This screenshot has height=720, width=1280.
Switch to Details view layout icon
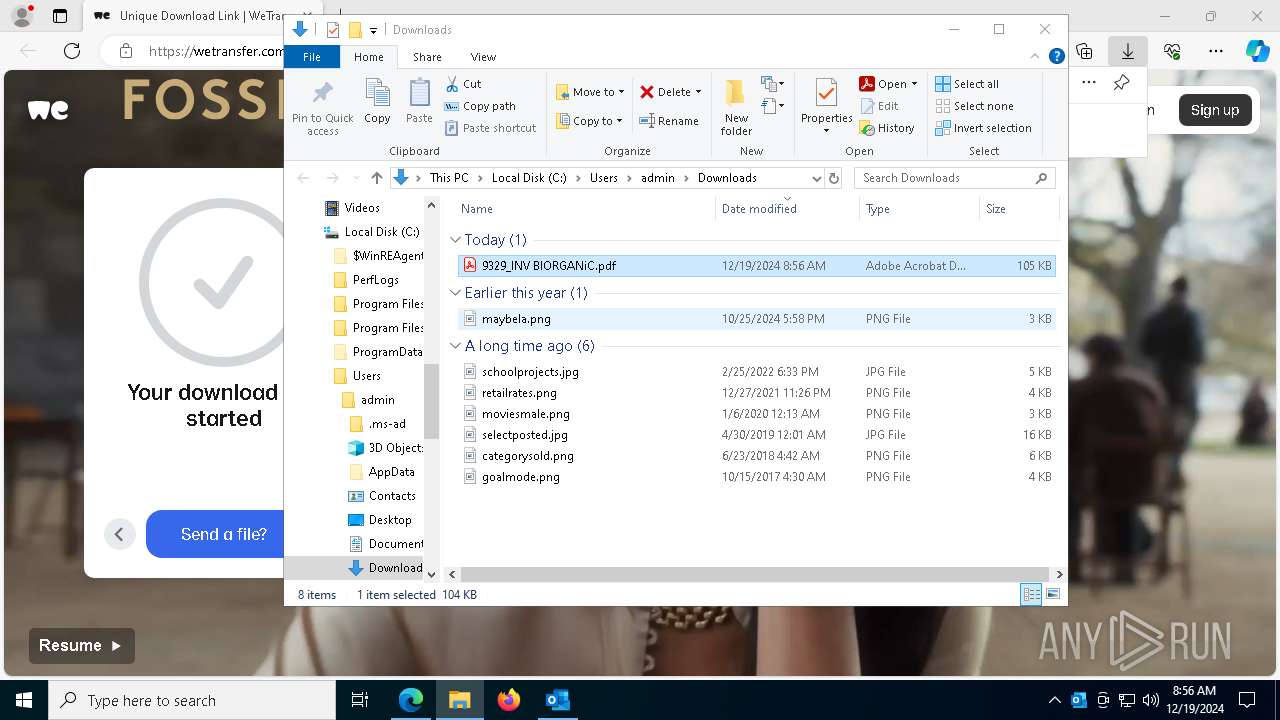point(1031,594)
